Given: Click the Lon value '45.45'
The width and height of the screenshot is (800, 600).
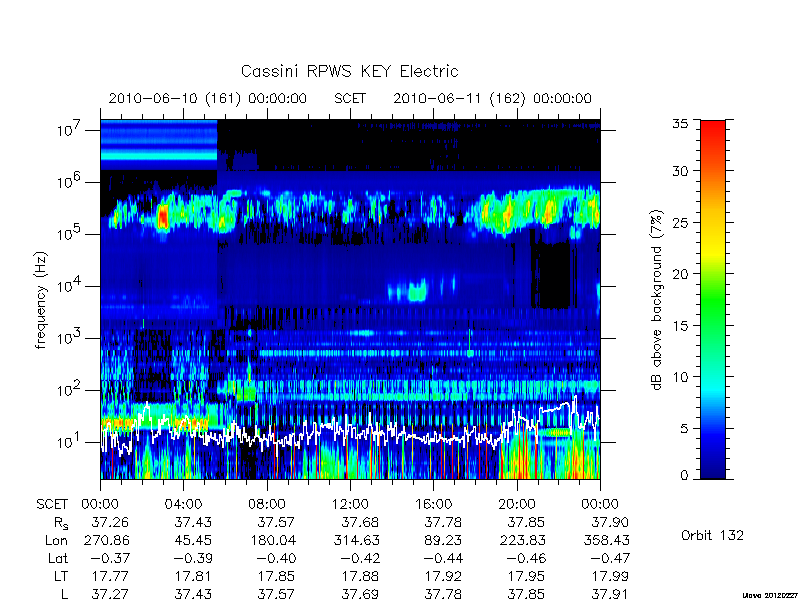Looking at the screenshot, I should (x=193, y=540).
